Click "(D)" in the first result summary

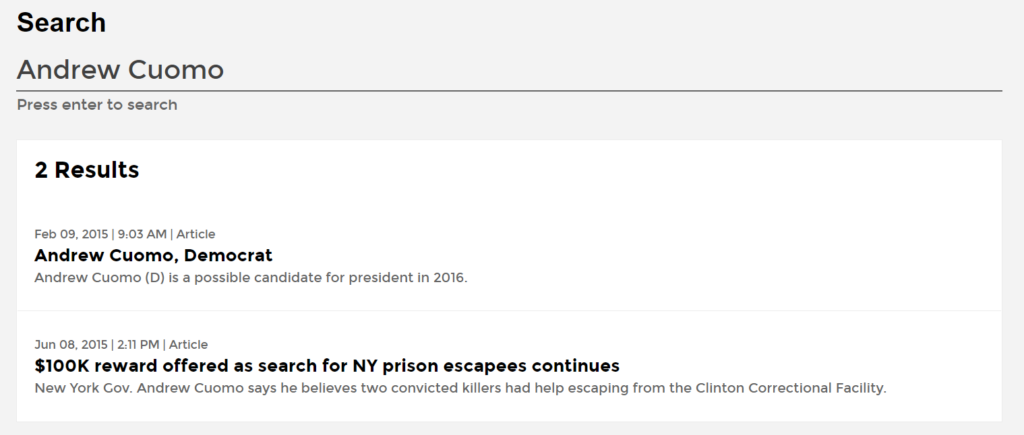142,277
